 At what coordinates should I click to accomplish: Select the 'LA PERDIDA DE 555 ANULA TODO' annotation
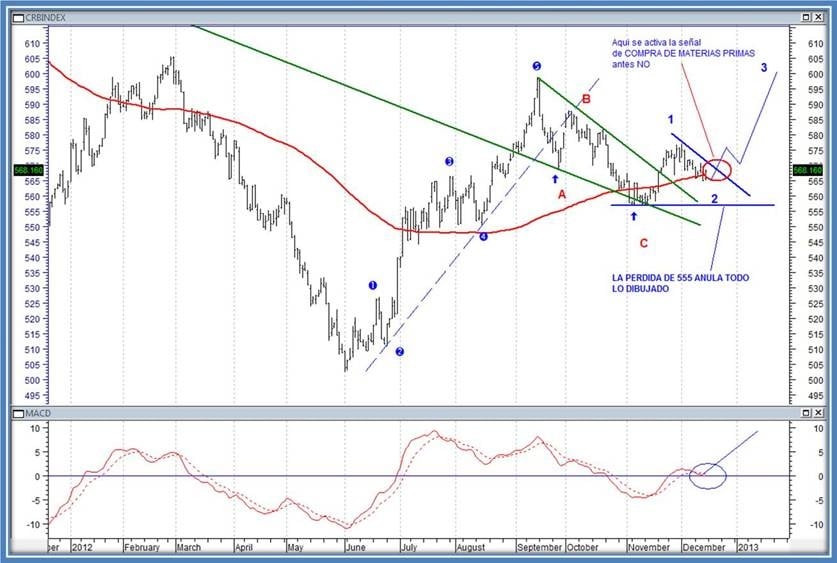point(680,278)
